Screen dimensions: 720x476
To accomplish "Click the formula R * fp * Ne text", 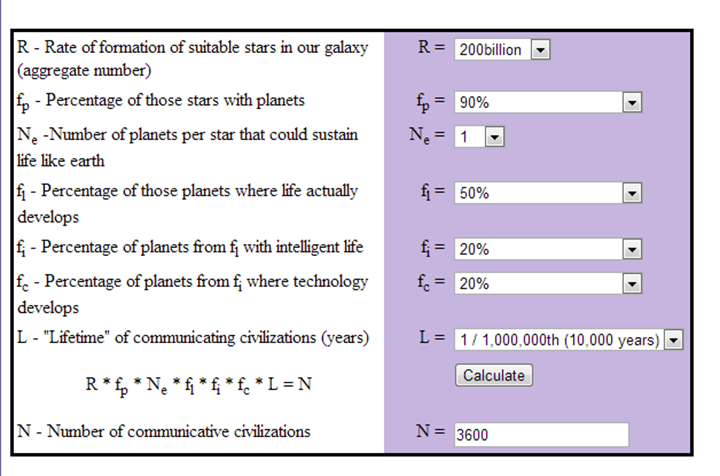I will [198, 385].
